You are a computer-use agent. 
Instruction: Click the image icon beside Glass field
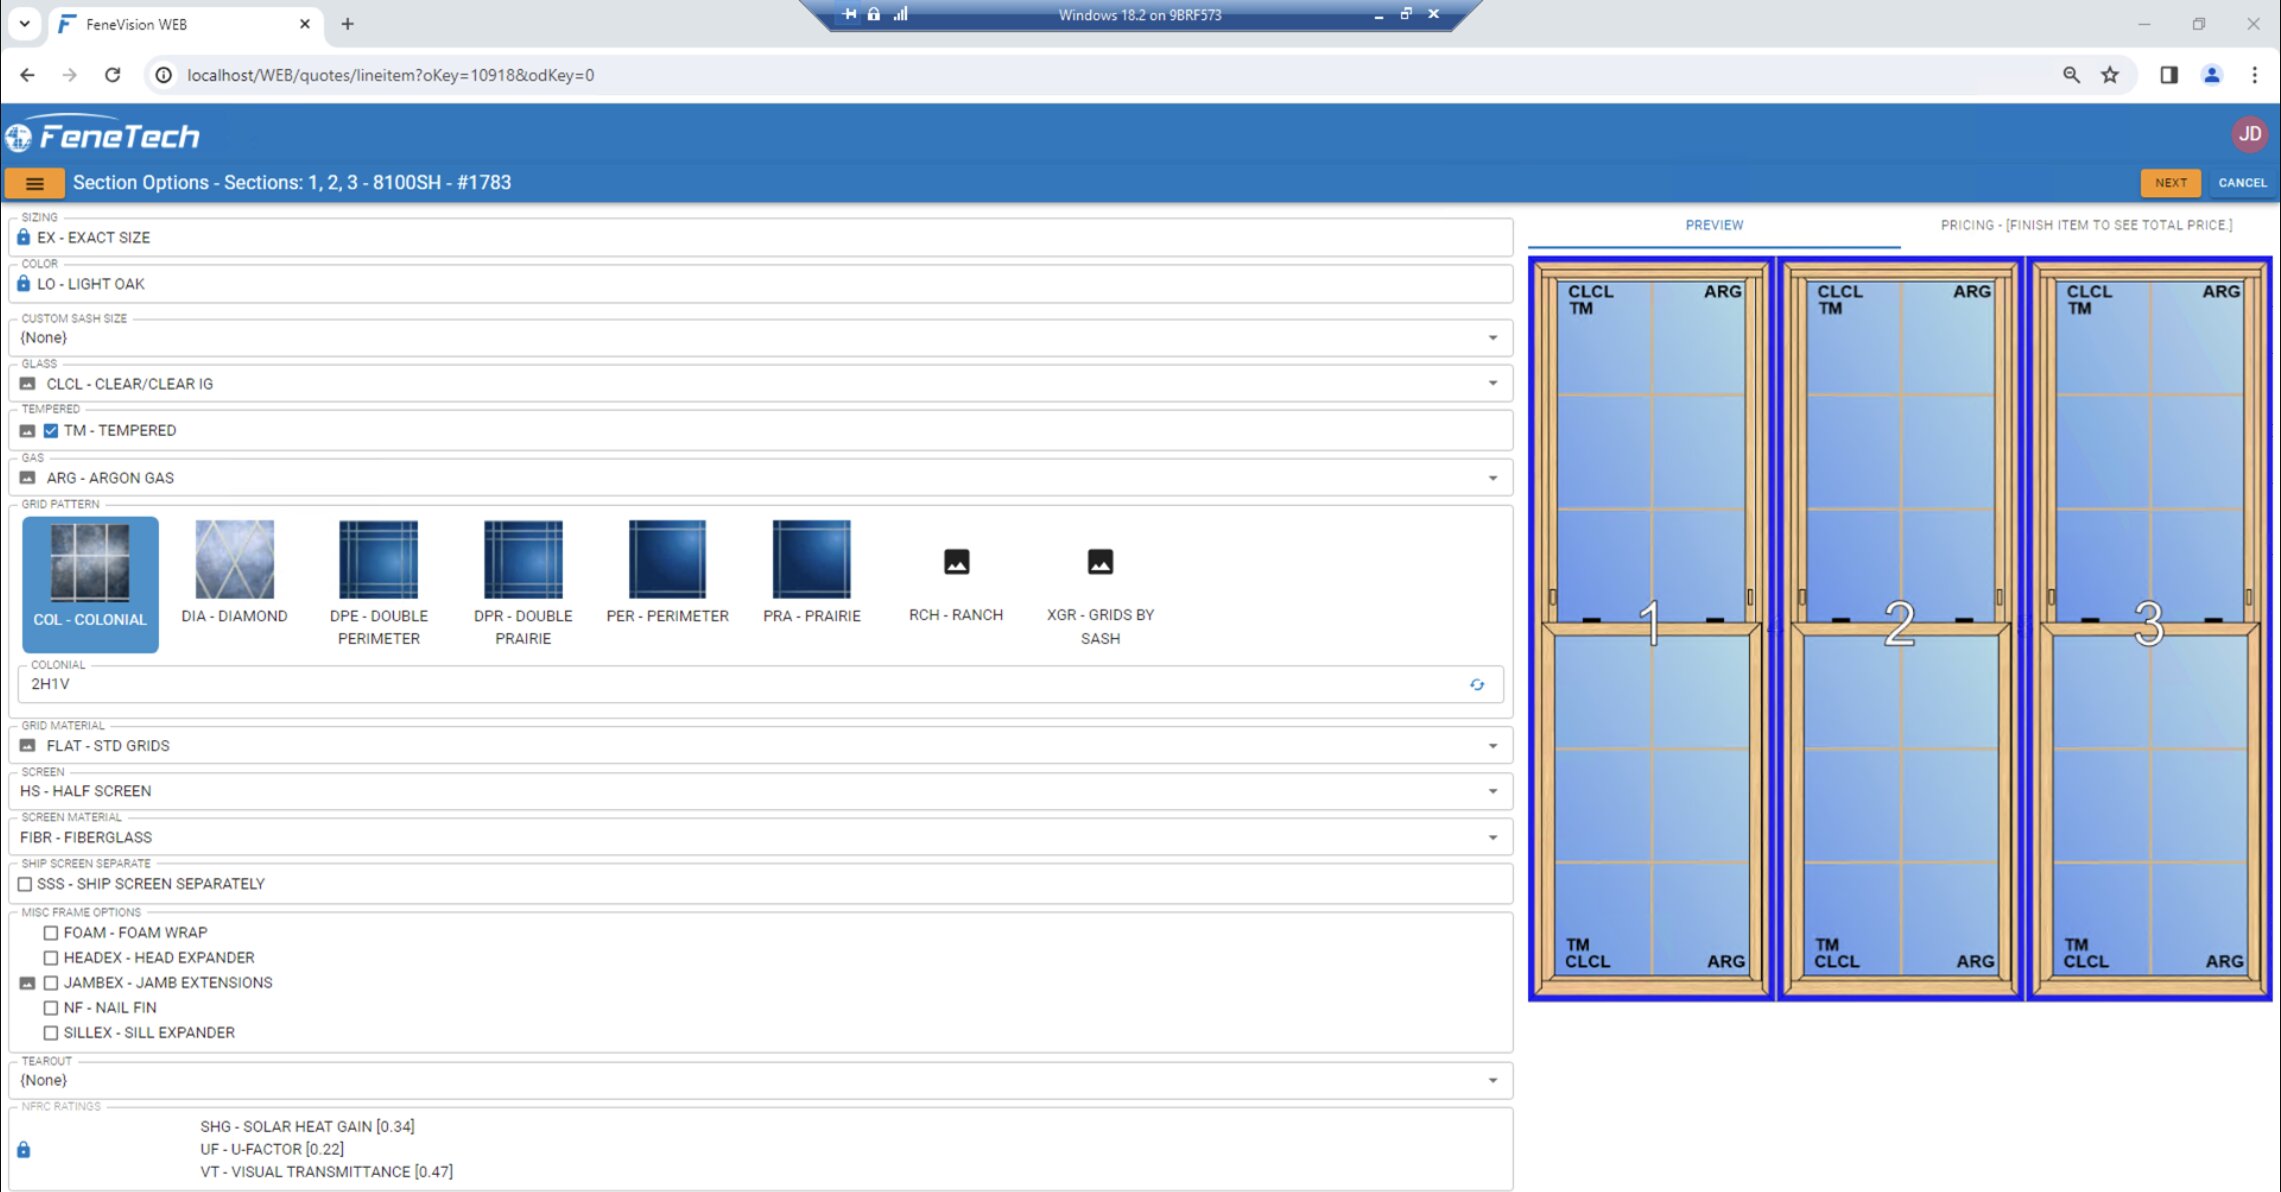(x=28, y=384)
